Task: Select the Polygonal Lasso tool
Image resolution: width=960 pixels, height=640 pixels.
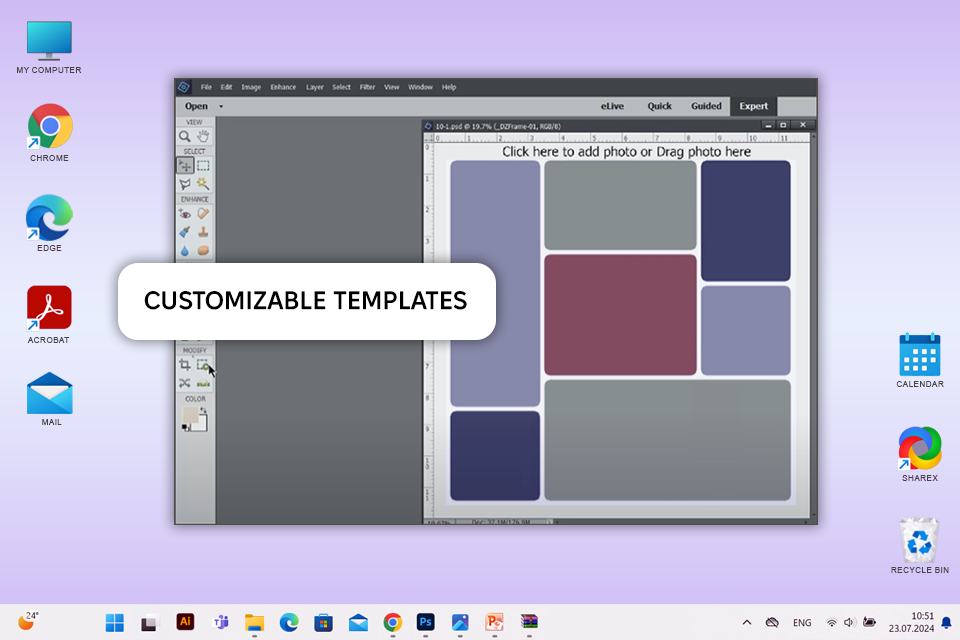Action: click(184, 184)
